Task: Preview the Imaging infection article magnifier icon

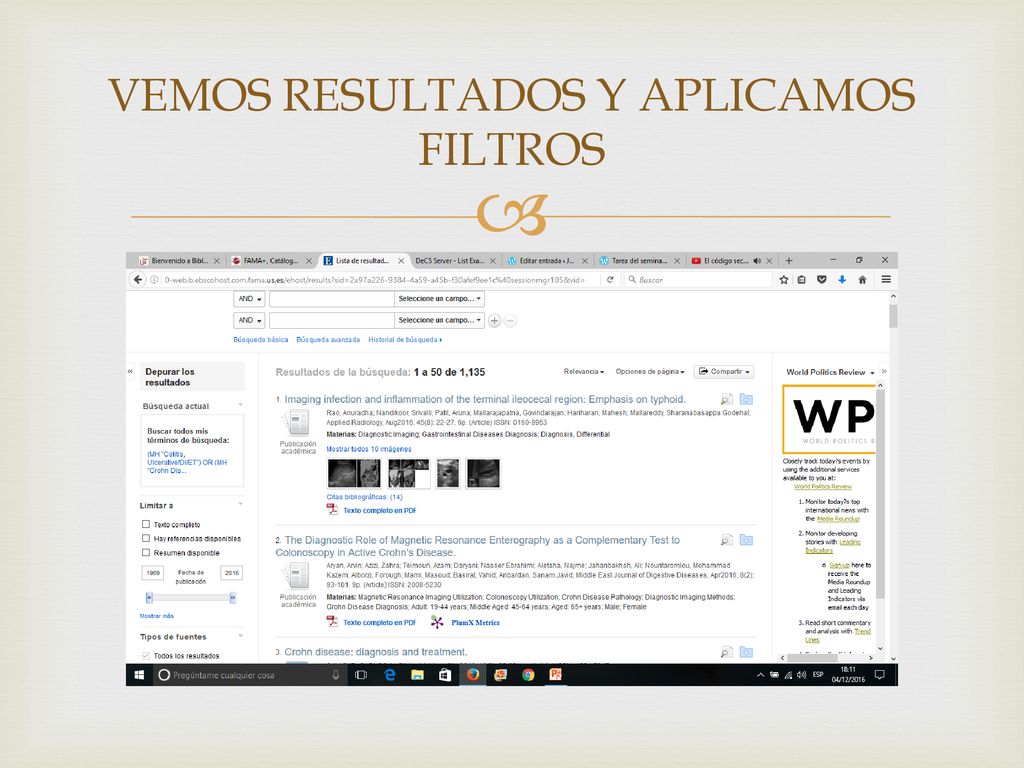Action: 726,399
